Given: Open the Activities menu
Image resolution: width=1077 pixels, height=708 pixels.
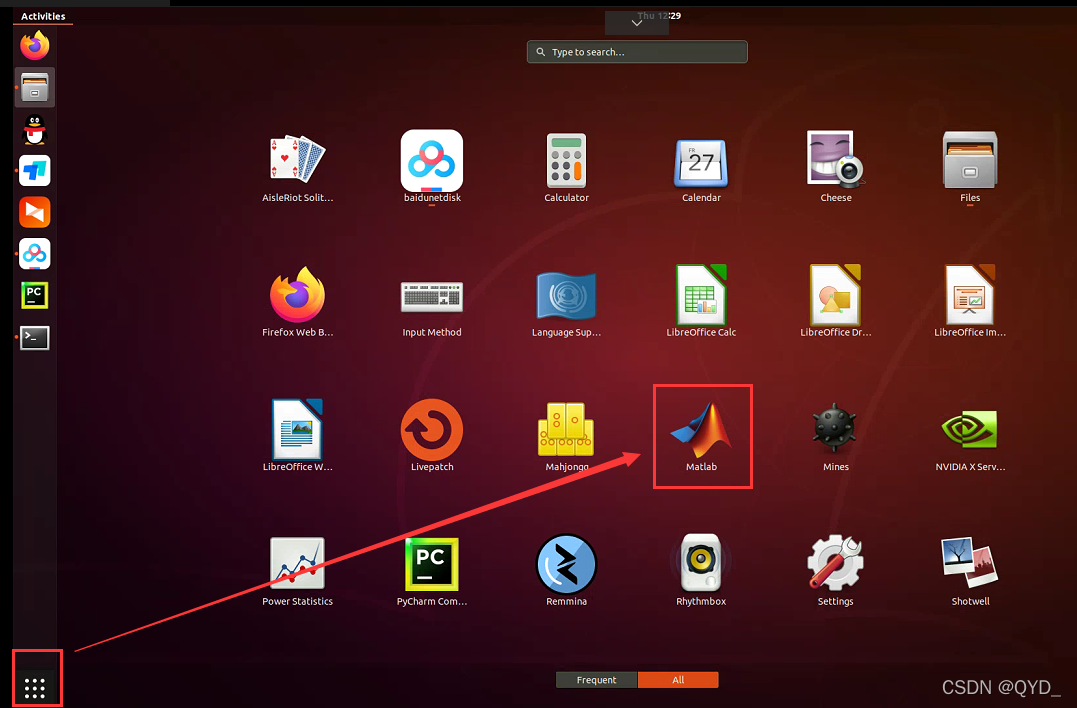Looking at the screenshot, I should 42,16.
